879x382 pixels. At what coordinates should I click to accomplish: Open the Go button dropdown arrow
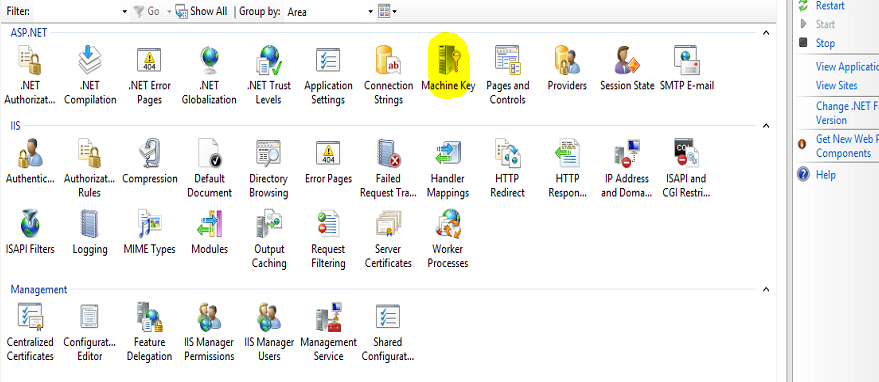pos(169,11)
